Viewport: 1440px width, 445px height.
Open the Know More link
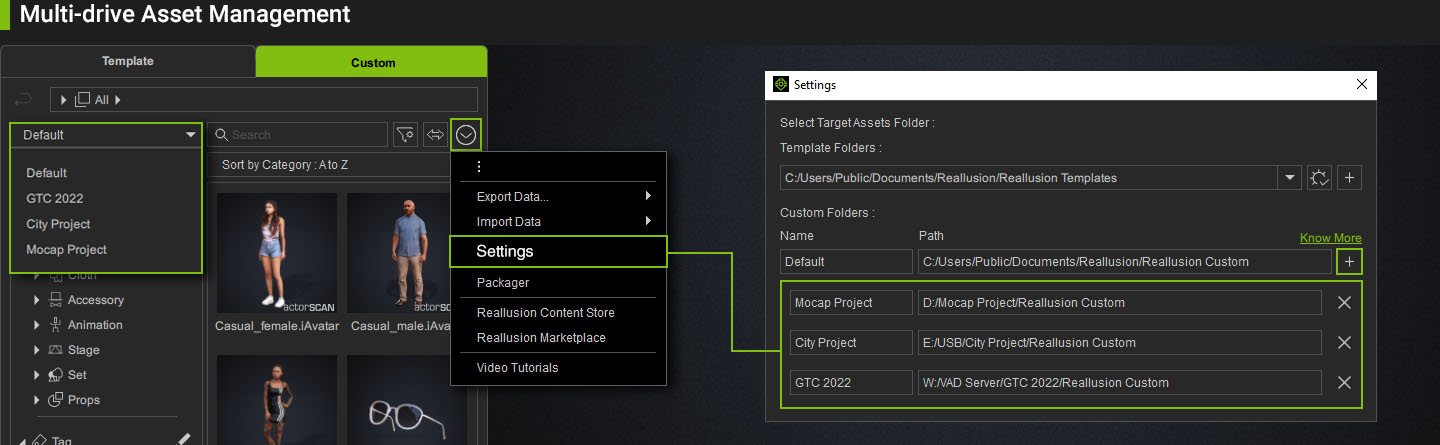1330,238
